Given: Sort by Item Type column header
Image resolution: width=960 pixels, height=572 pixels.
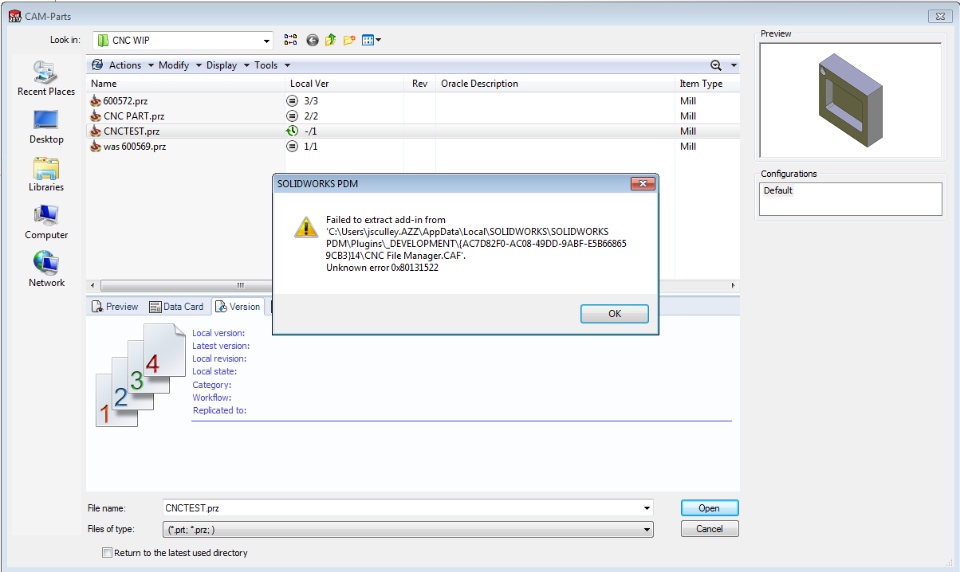Looking at the screenshot, I should coord(707,83).
